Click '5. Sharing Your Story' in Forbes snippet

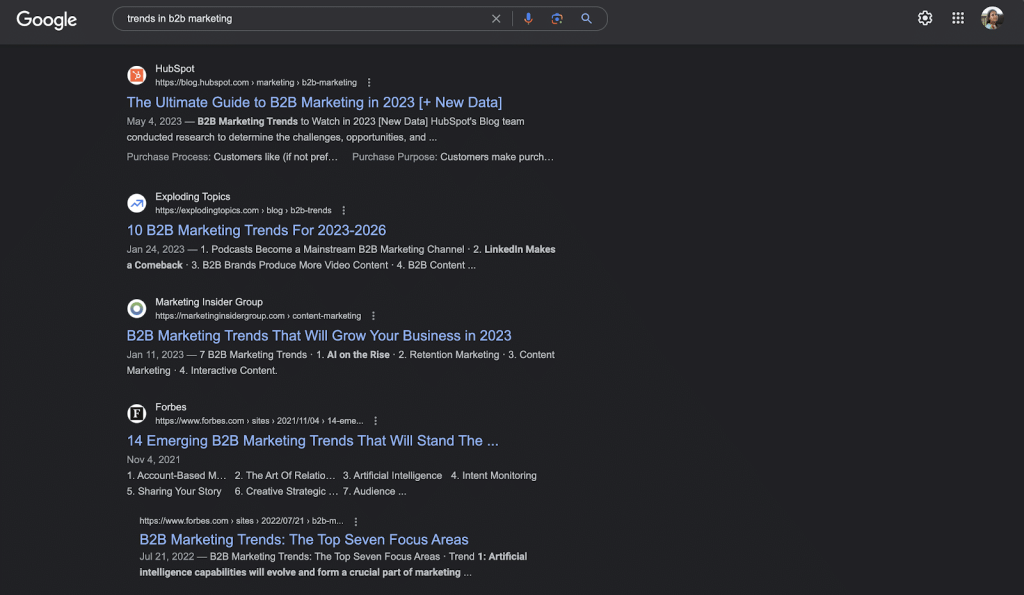[x=174, y=491]
